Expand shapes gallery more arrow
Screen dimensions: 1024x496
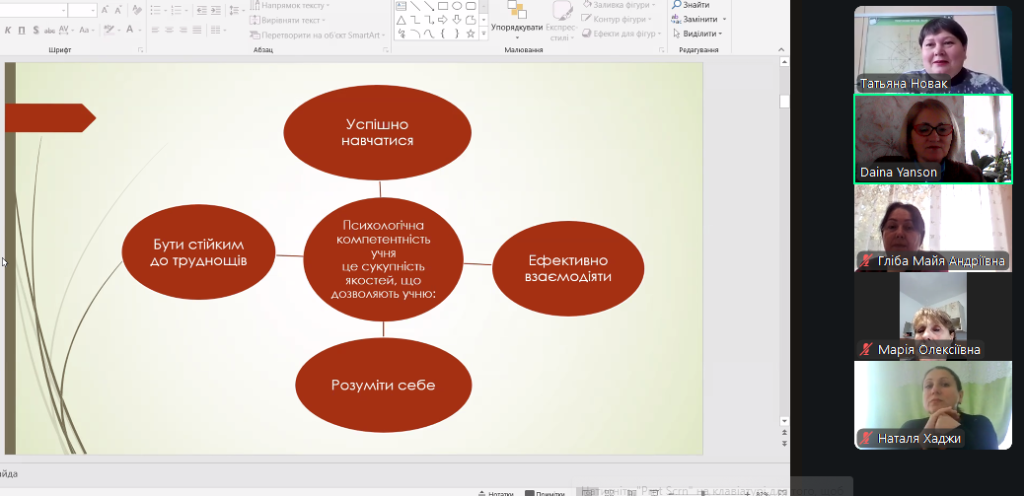point(484,34)
